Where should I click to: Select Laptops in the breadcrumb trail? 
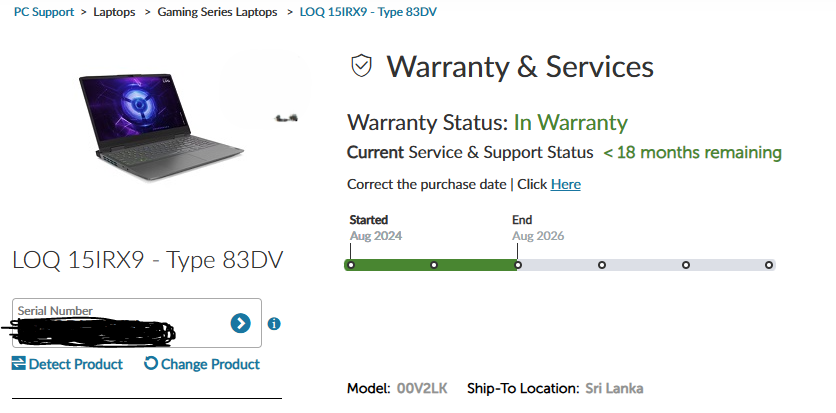[x=114, y=12]
